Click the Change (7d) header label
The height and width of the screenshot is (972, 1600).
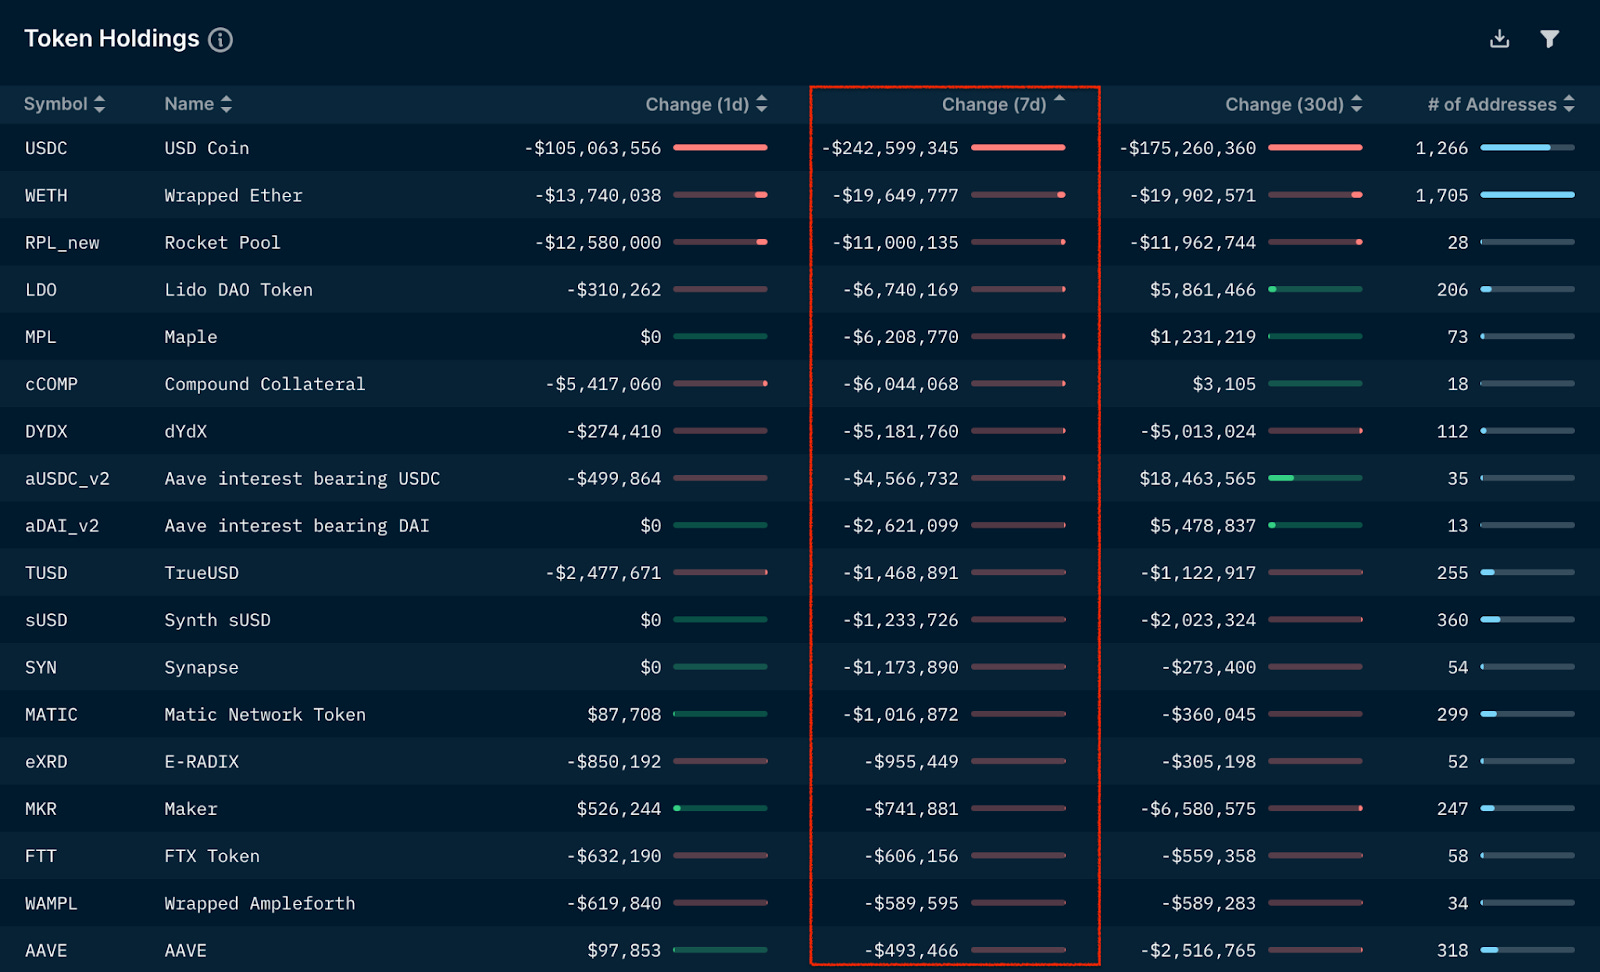[x=994, y=104]
